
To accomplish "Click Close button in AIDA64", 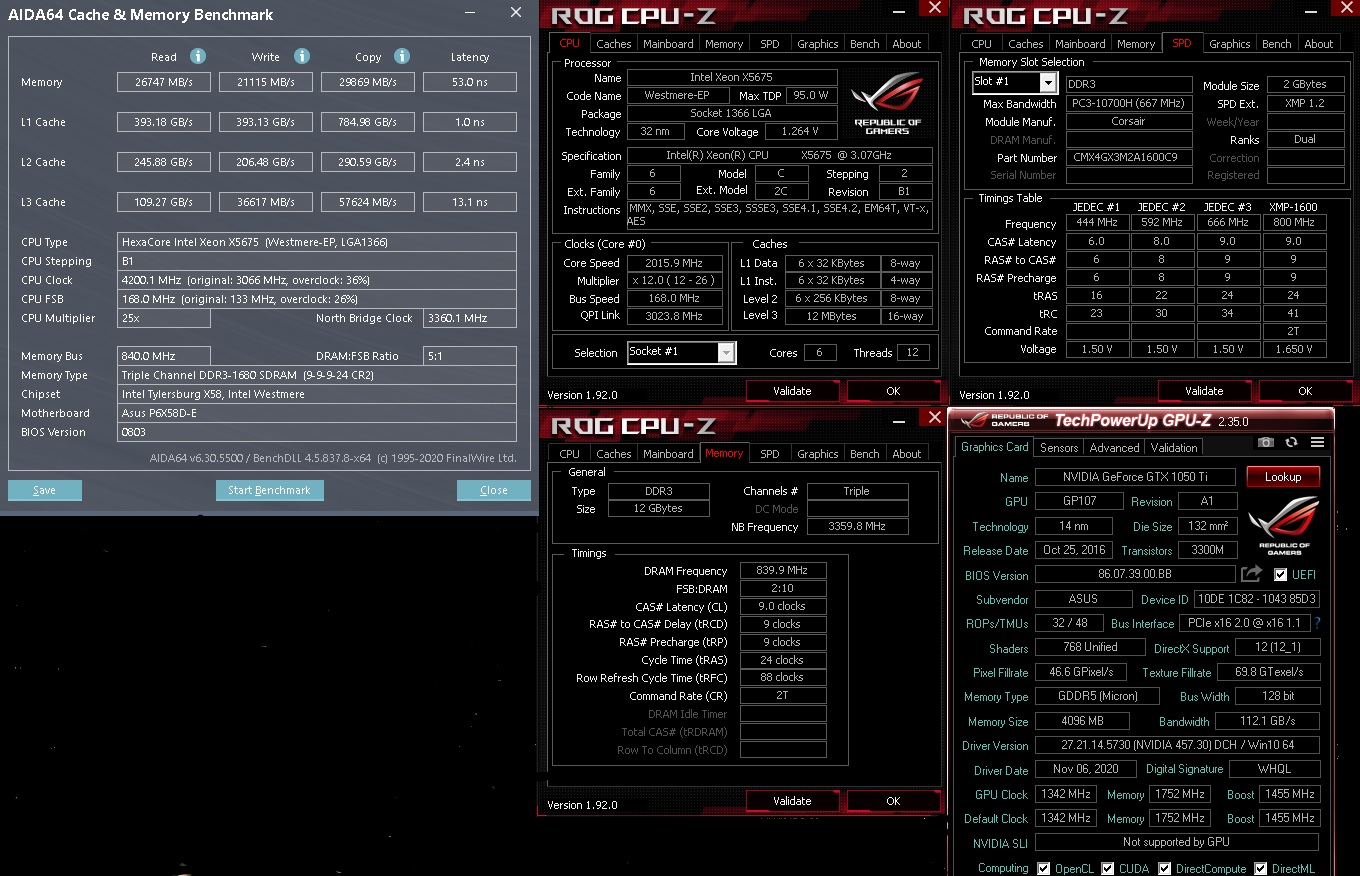I will [x=494, y=490].
